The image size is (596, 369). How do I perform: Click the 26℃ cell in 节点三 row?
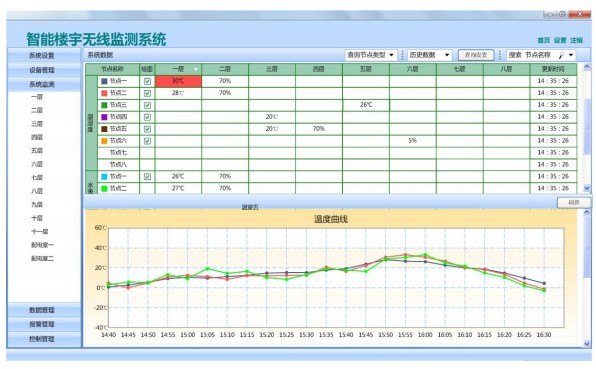point(366,105)
